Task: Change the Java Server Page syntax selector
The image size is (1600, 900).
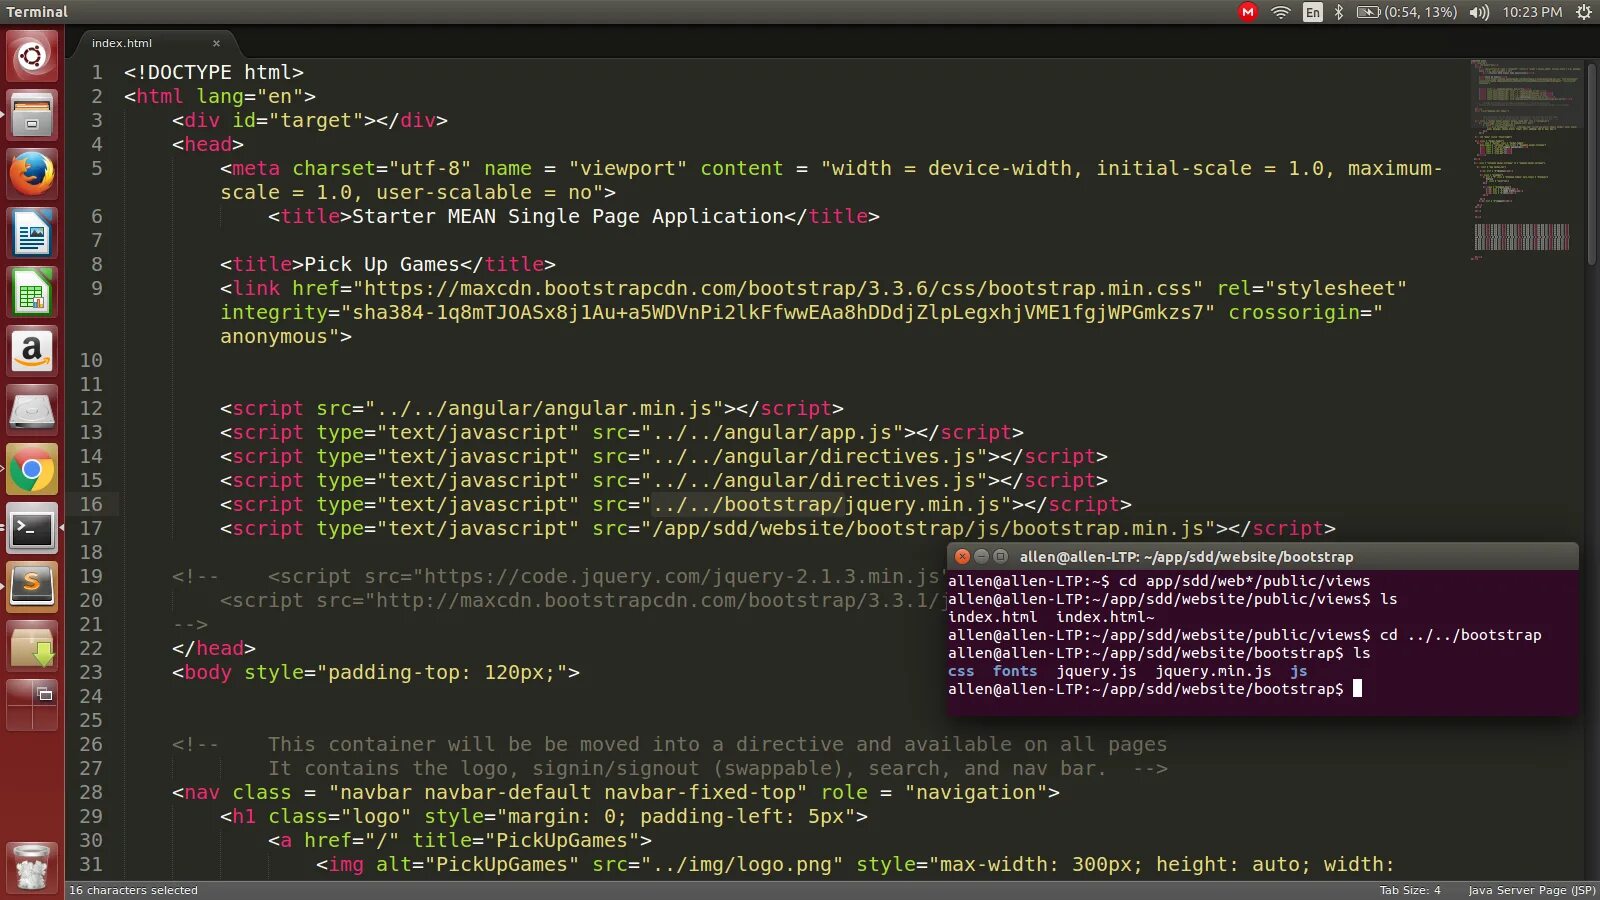Action: click(1531, 890)
